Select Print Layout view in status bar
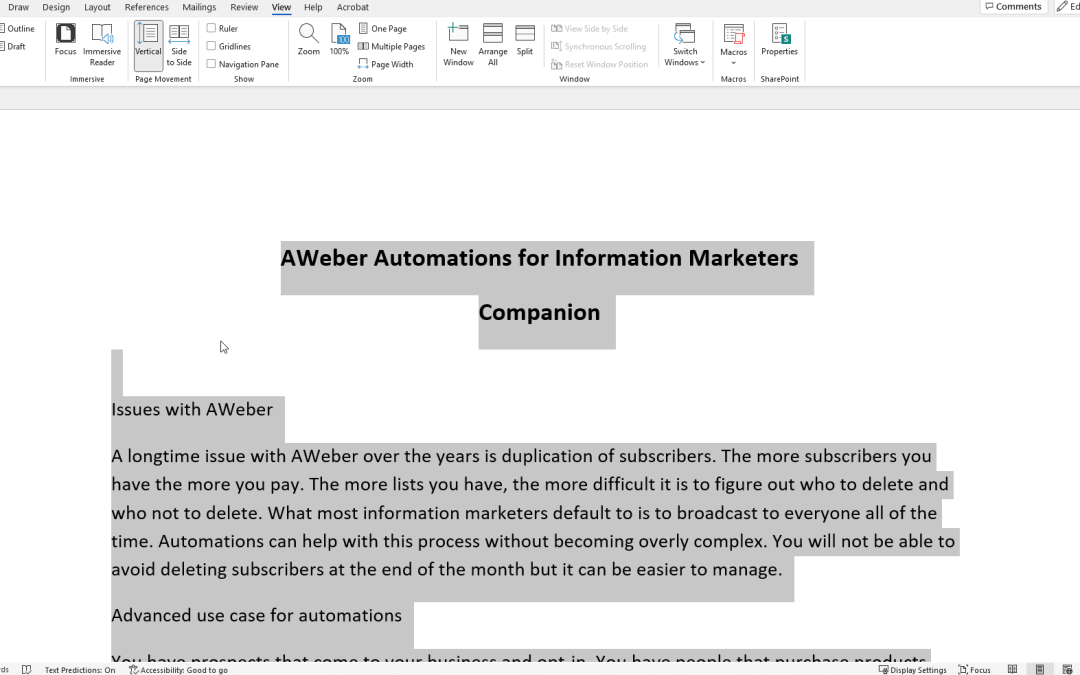Viewport: 1080px width, 675px height. 1040,669
